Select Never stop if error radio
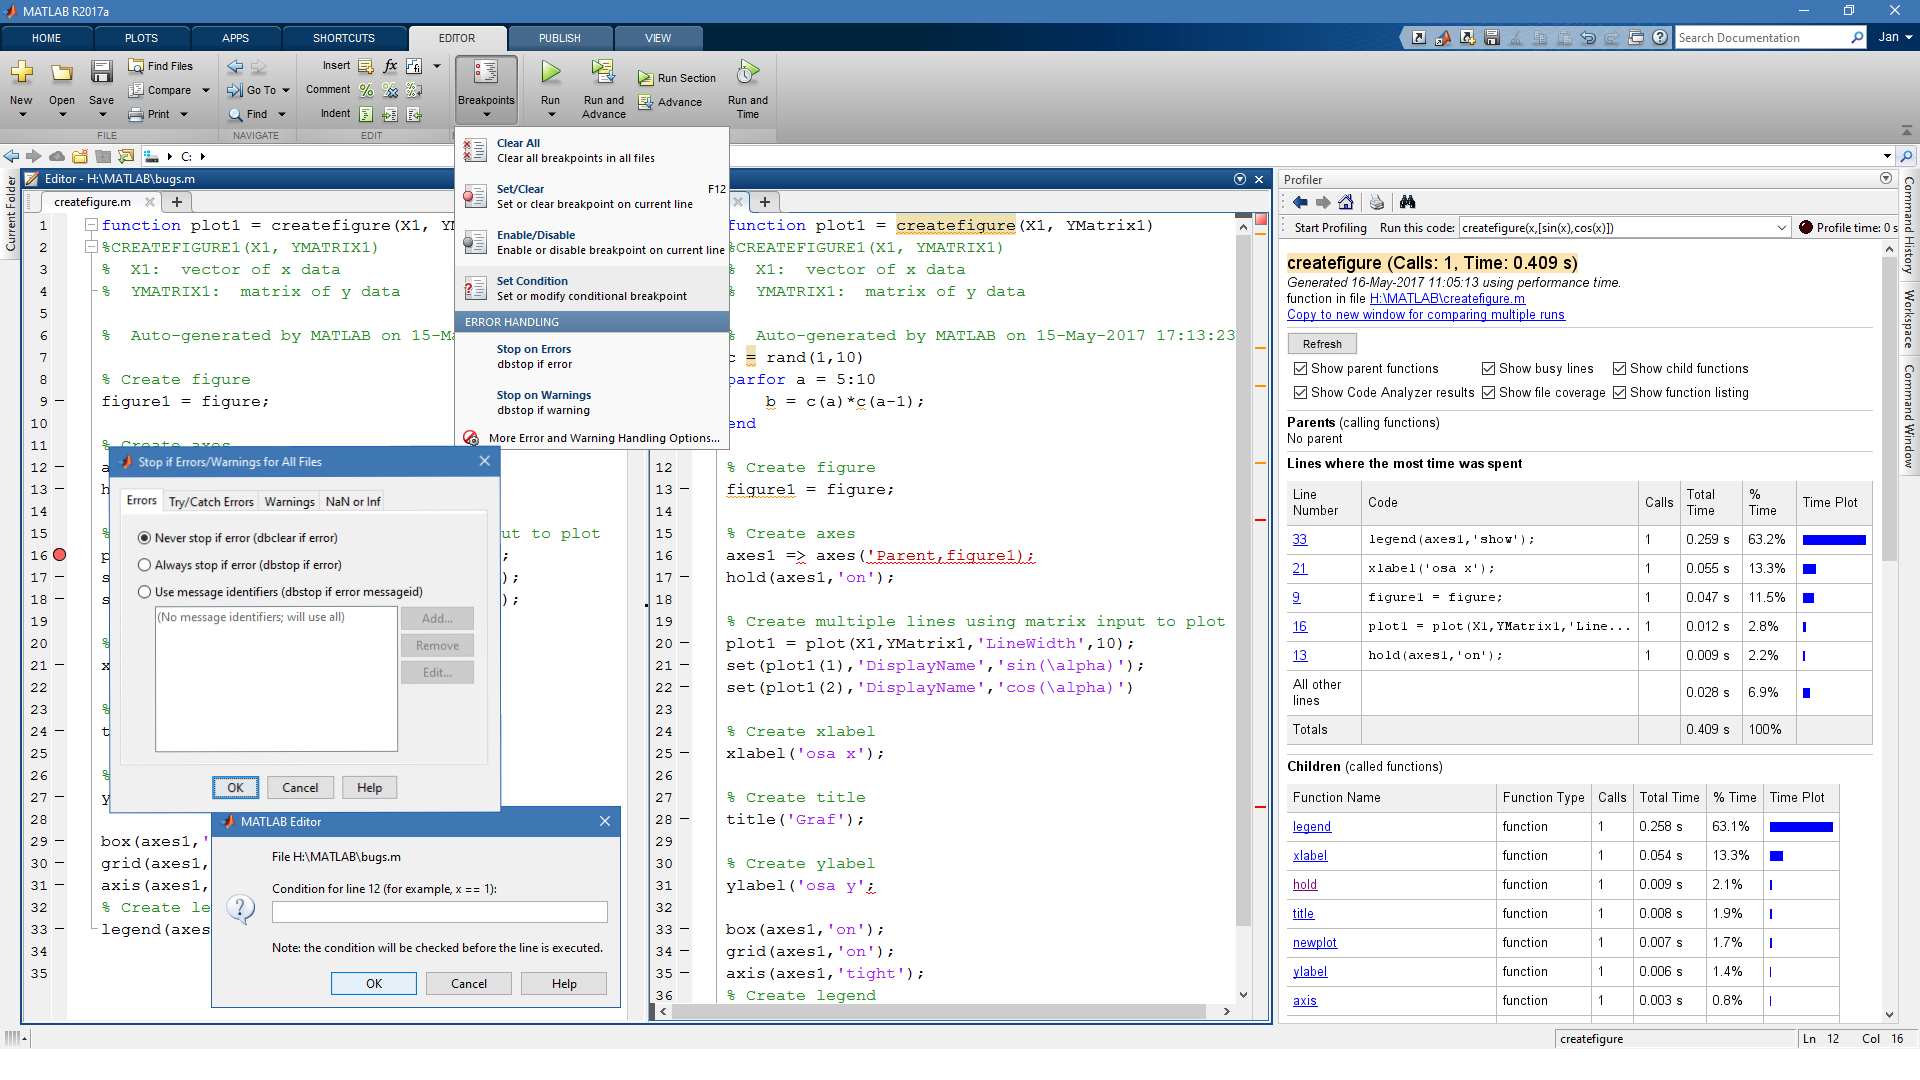The height and width of the screenshot is (1080, 1920). tap(144, 538)
